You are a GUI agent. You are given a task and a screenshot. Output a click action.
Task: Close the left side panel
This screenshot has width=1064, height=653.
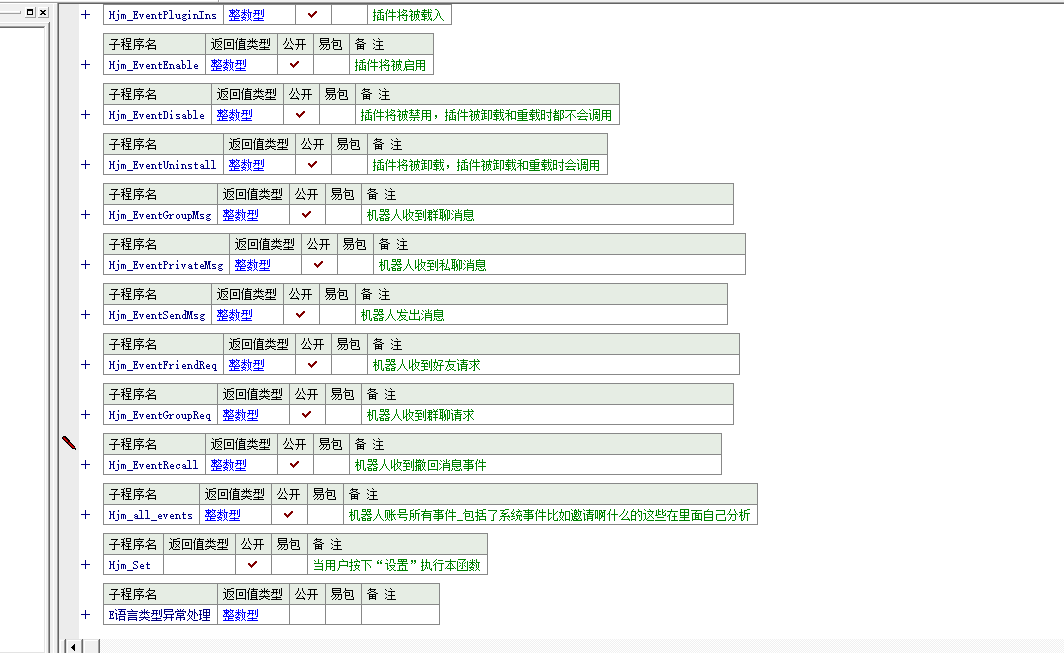43,12
